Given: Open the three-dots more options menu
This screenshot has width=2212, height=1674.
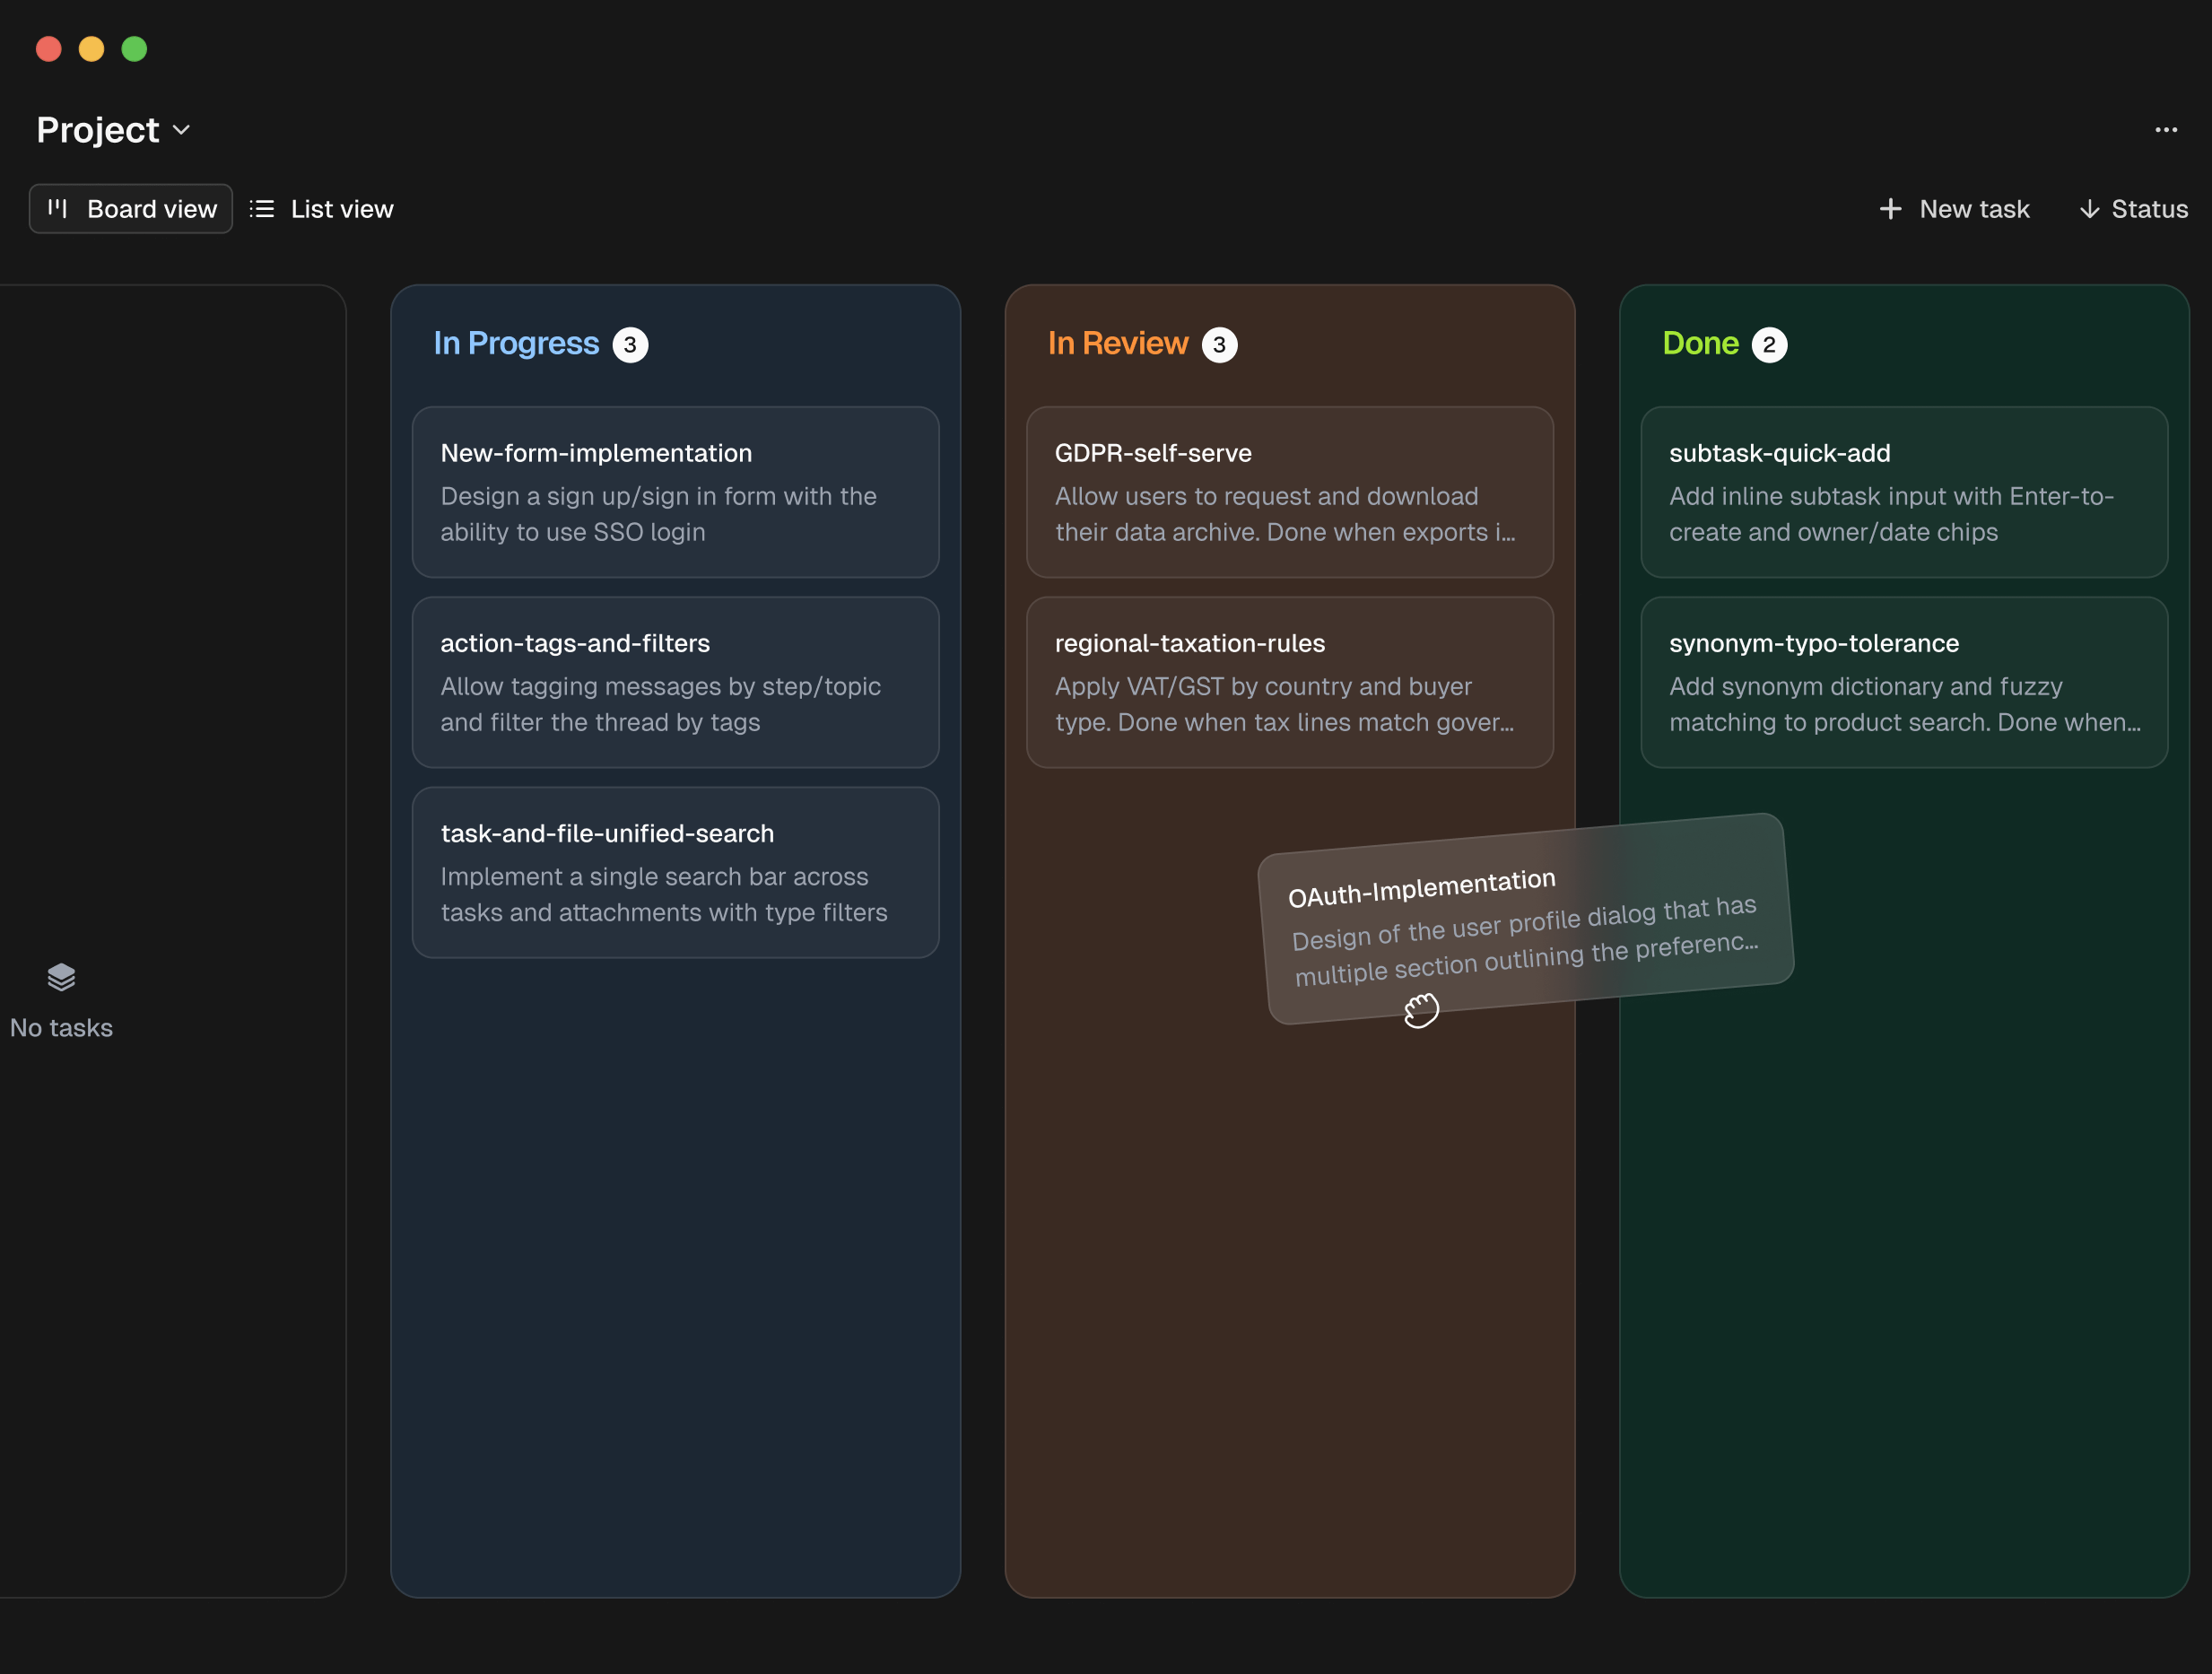Looking at the screenshot, I should [x=2166, y=130].
